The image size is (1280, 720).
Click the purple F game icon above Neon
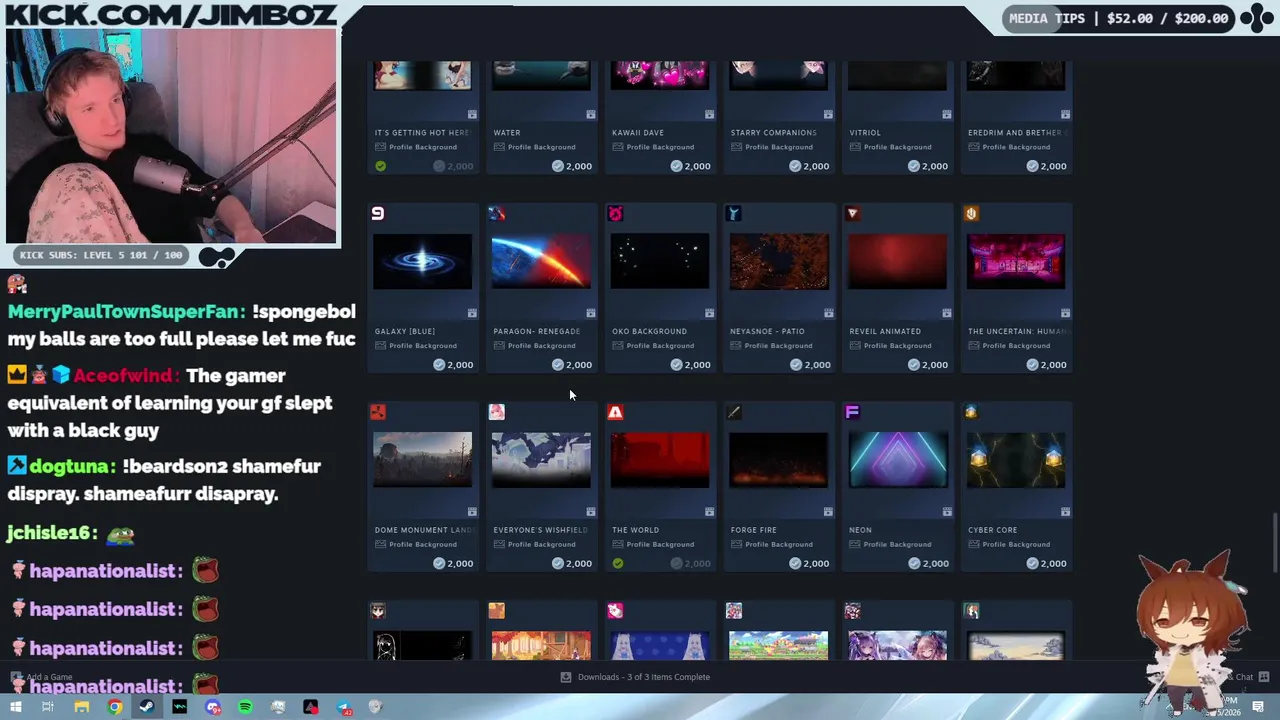852,412
